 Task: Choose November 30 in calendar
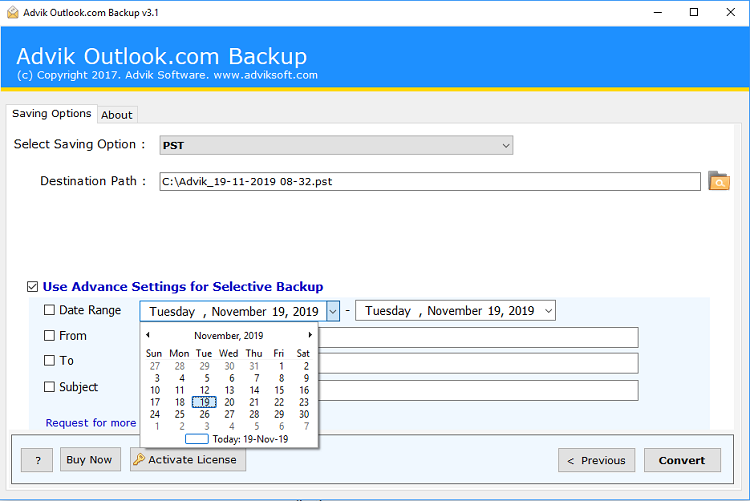(304, 414)
